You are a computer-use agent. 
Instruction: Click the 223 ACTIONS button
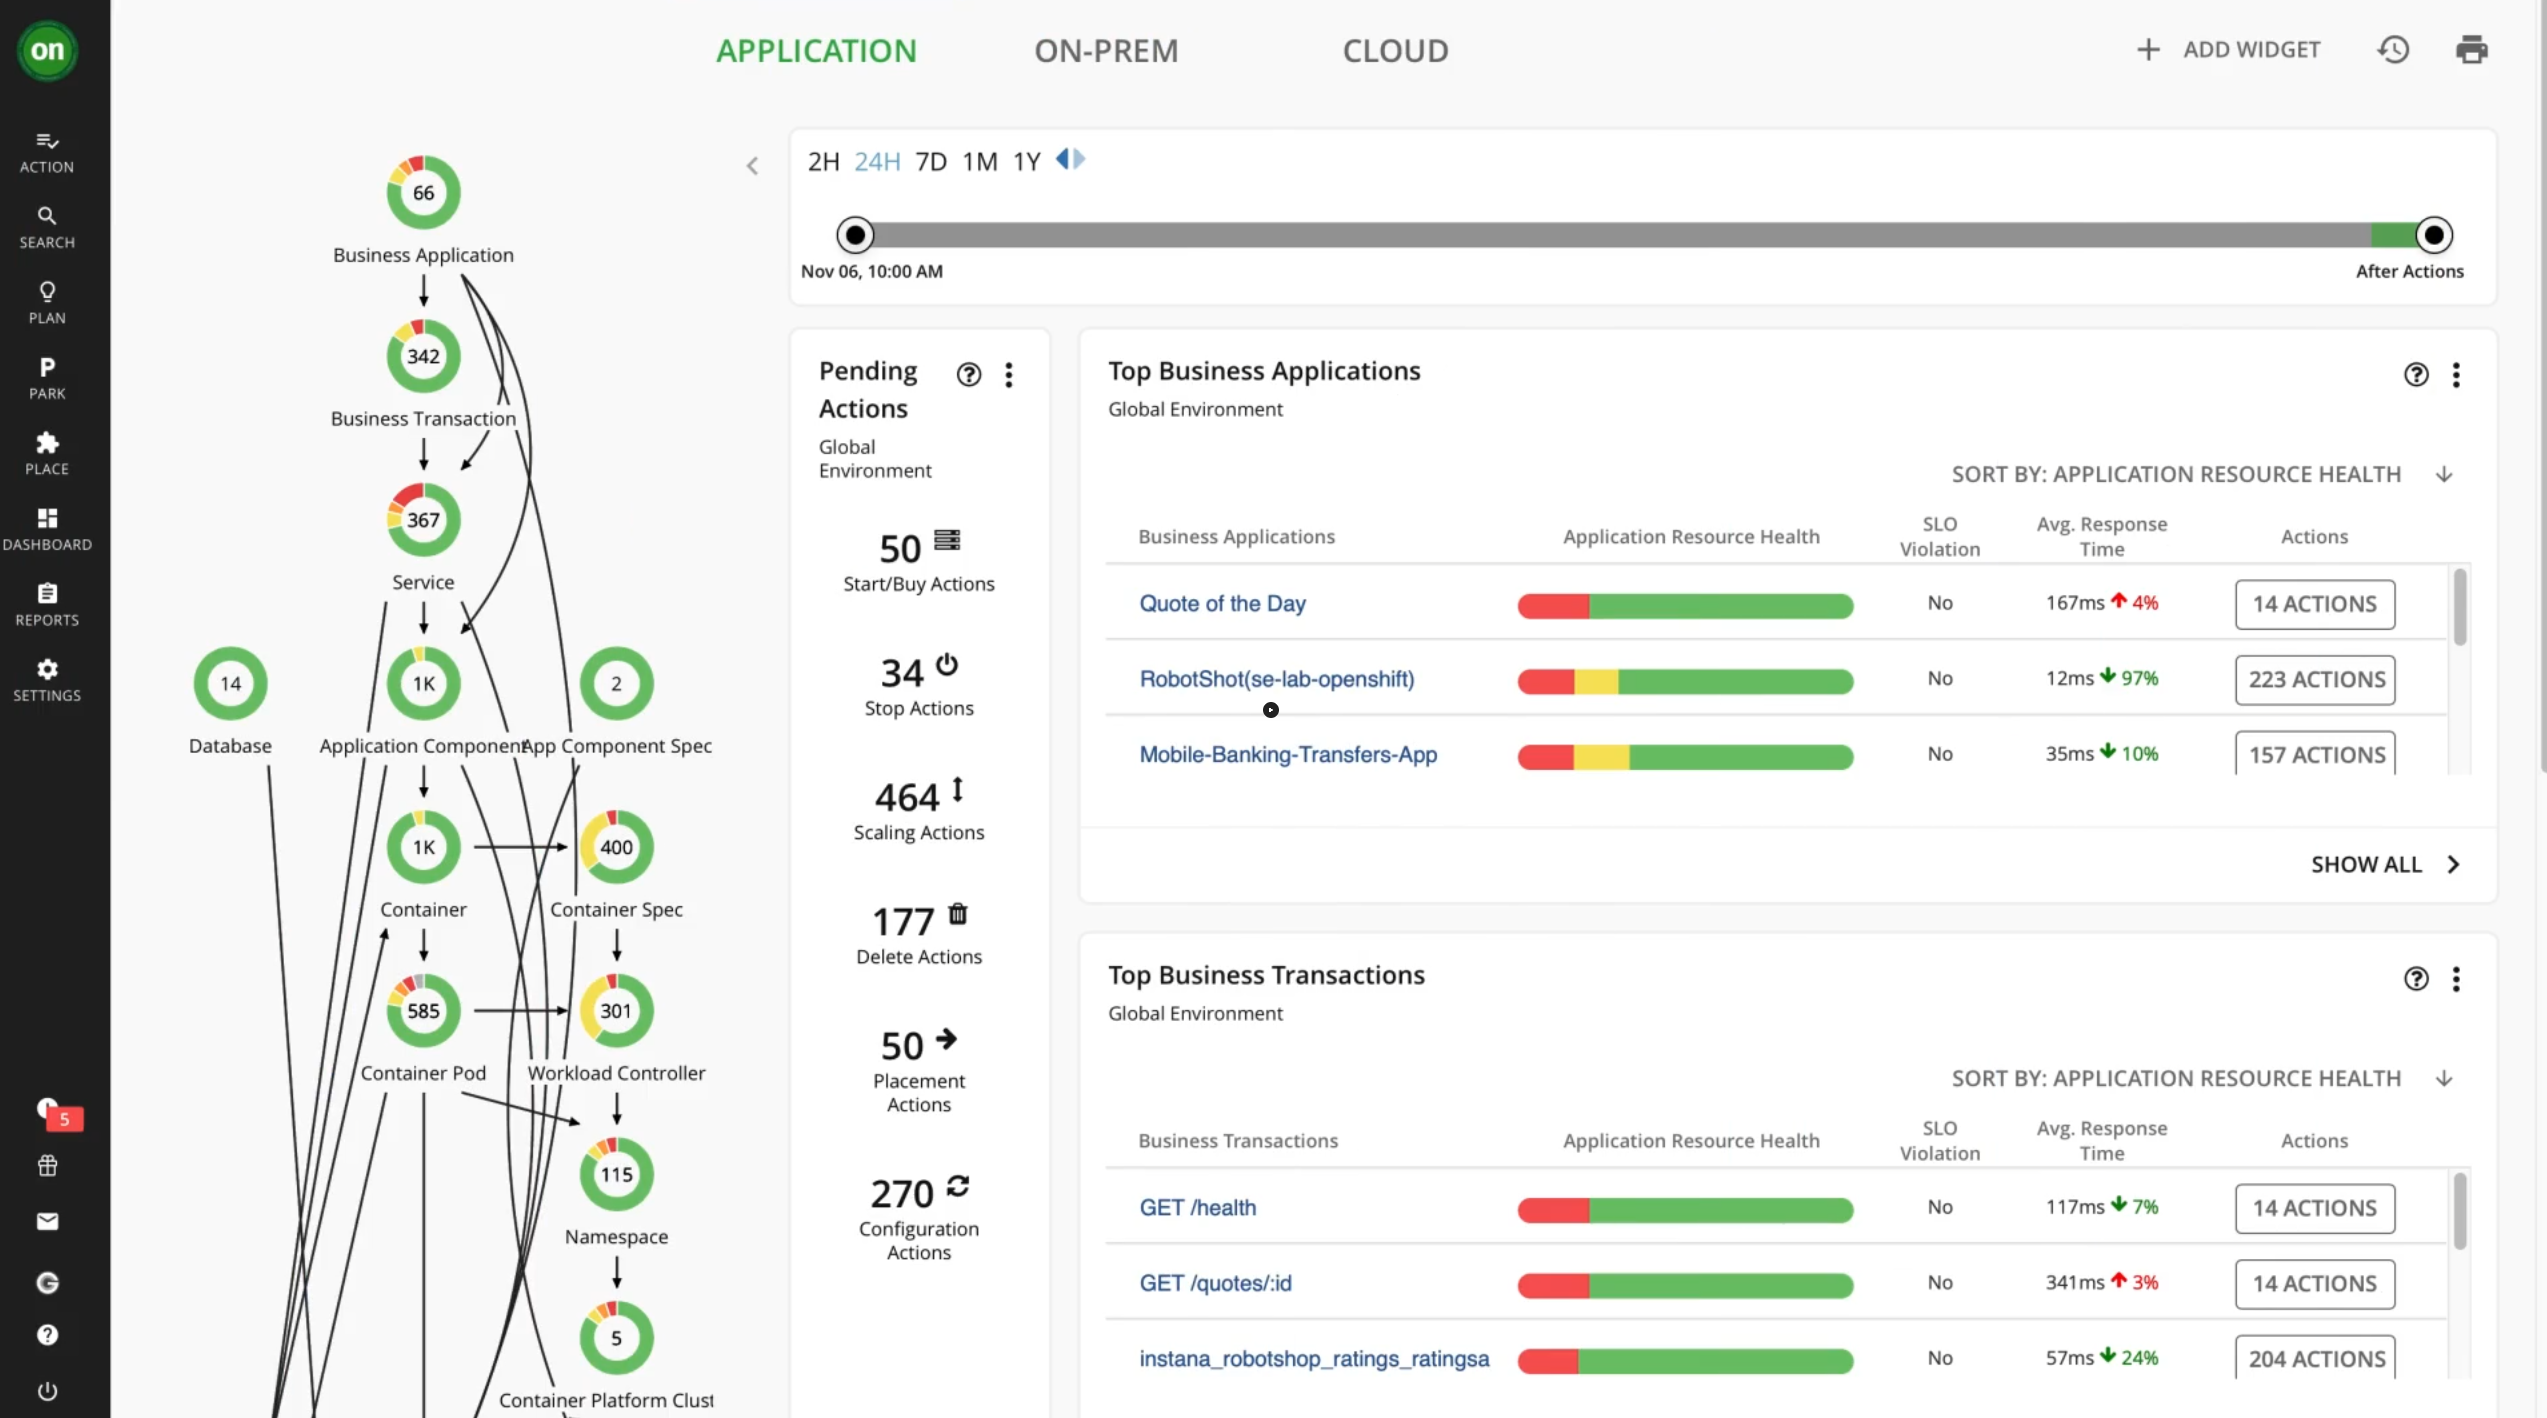(2315, 679)
